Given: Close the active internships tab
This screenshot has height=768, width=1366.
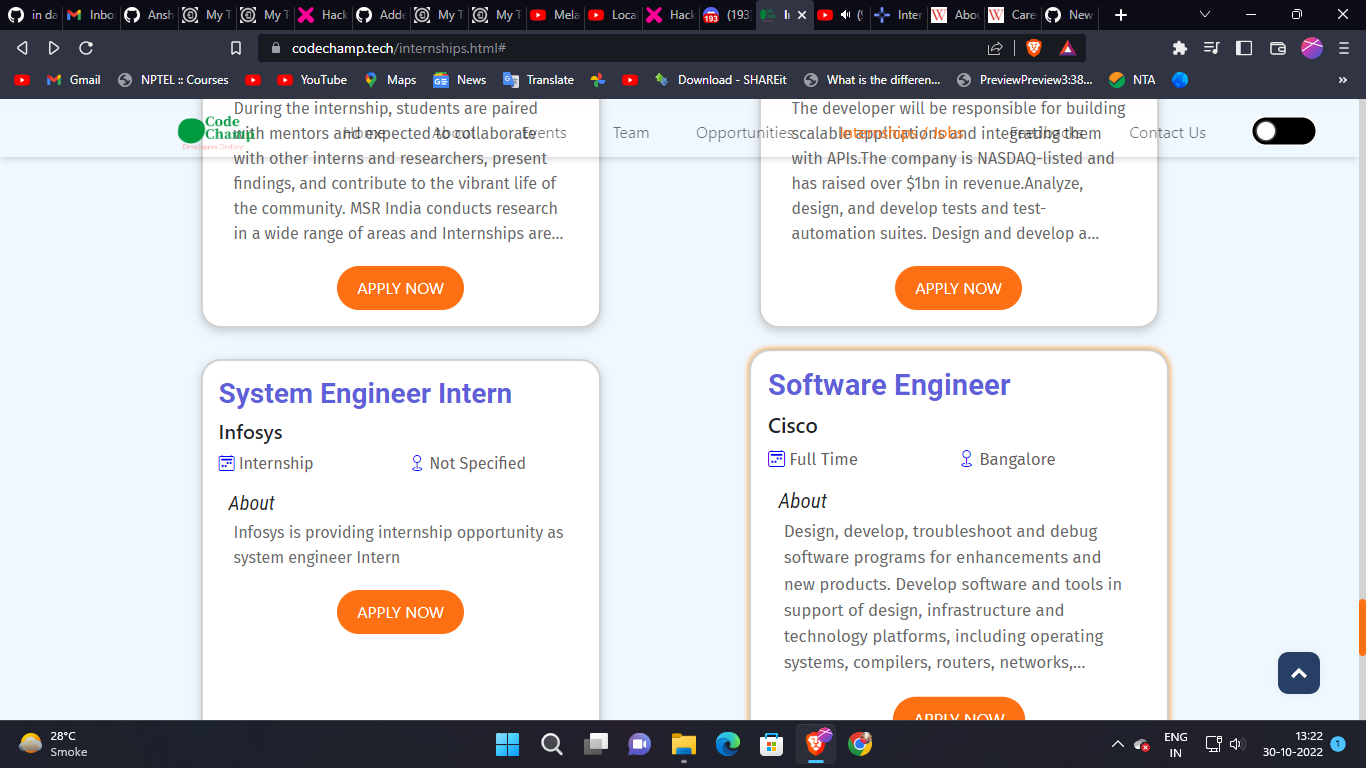Looking at the screenshot, I should click(801, 15).
